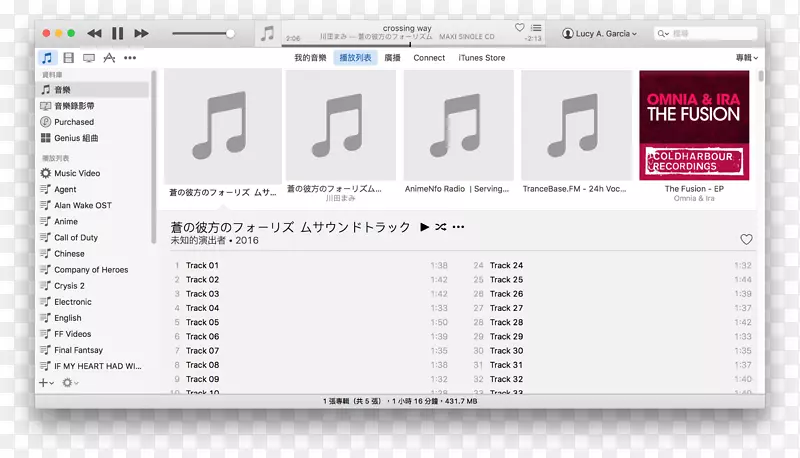Open the TV Shows library icon

(89, 58)
